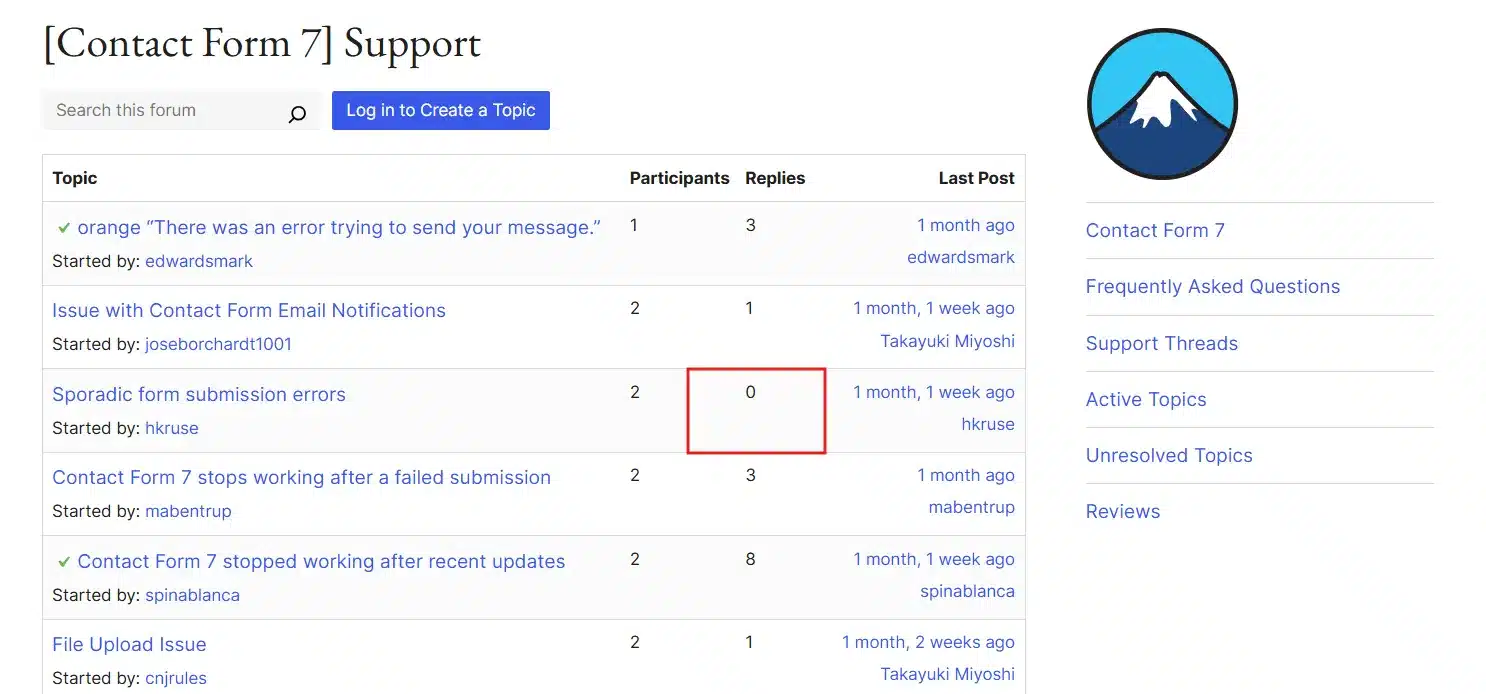Open last post time above hkruse

click(x=934, y=392)
